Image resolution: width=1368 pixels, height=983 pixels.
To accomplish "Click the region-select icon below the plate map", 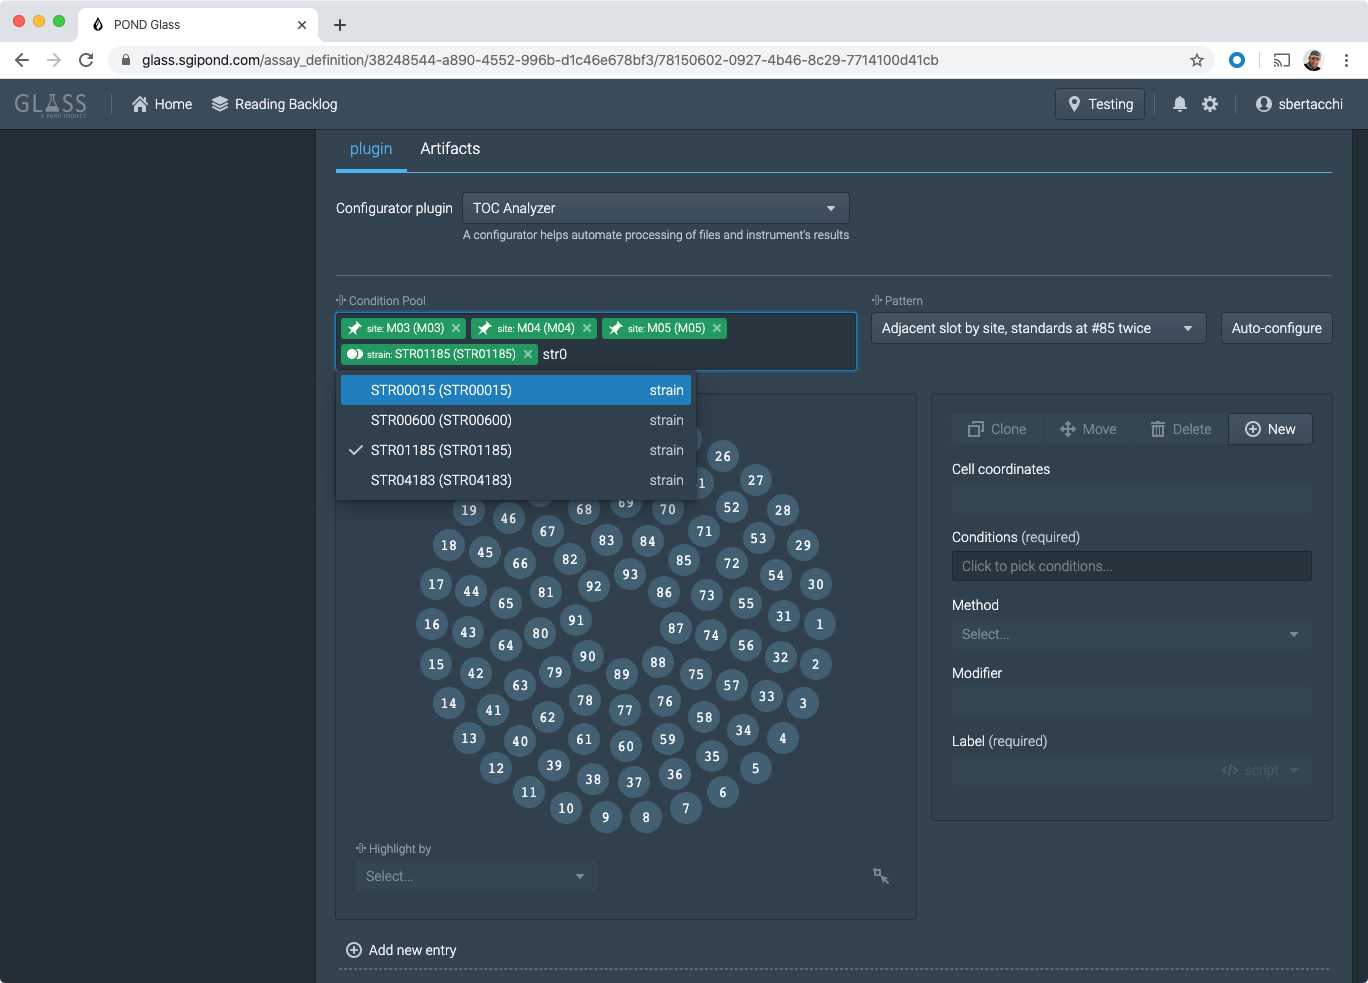I will coord(881,876).
